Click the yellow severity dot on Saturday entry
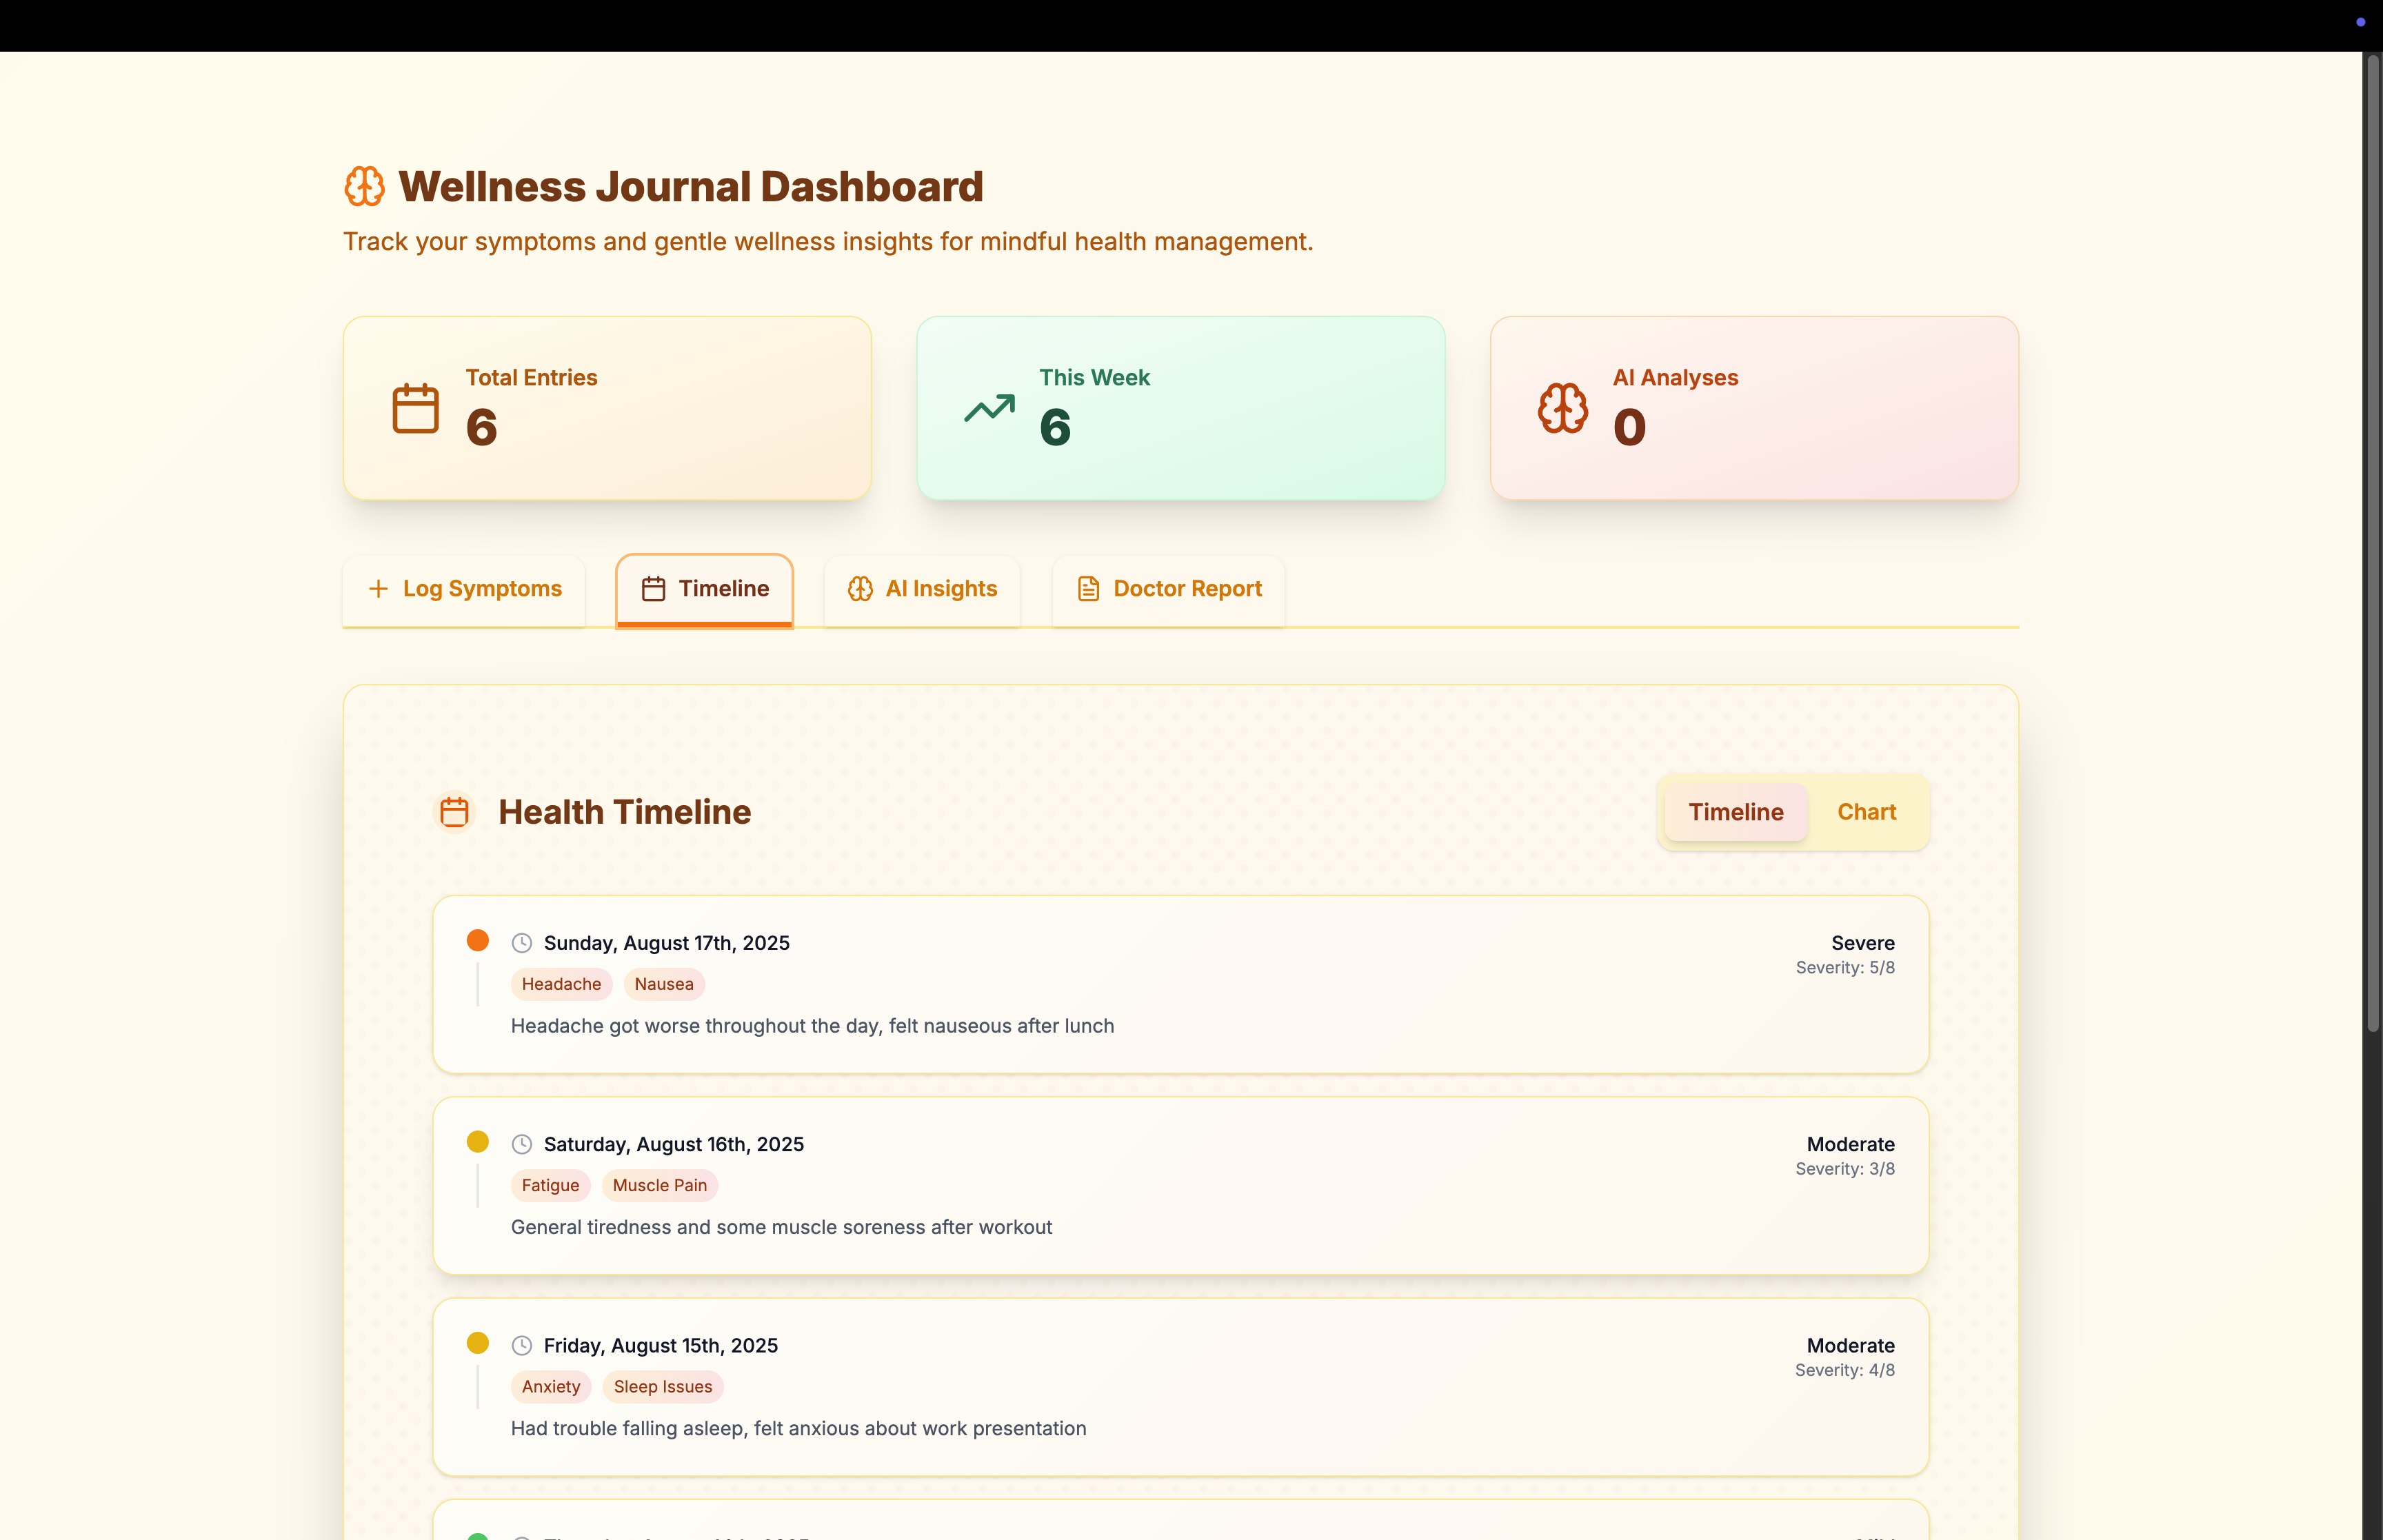The image size is (2383, 1540). (478, 1142)
